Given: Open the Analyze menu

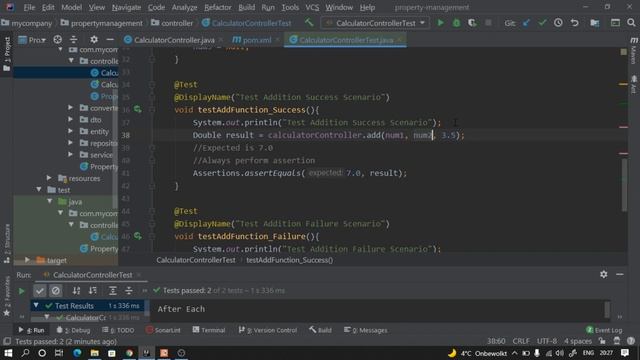Looking at the screenshot, I should point(184,7).
